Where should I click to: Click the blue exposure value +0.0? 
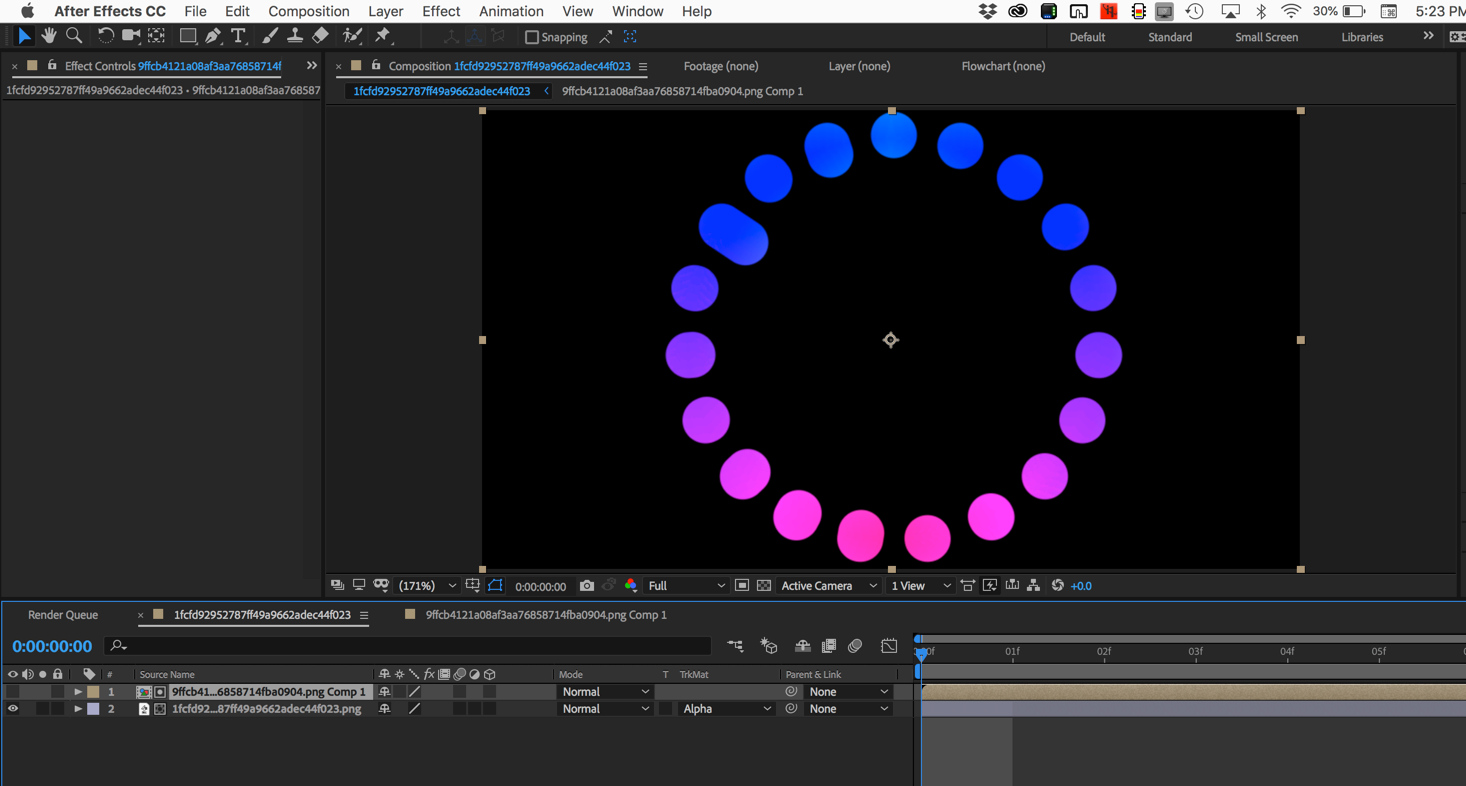coord(1081,586)
